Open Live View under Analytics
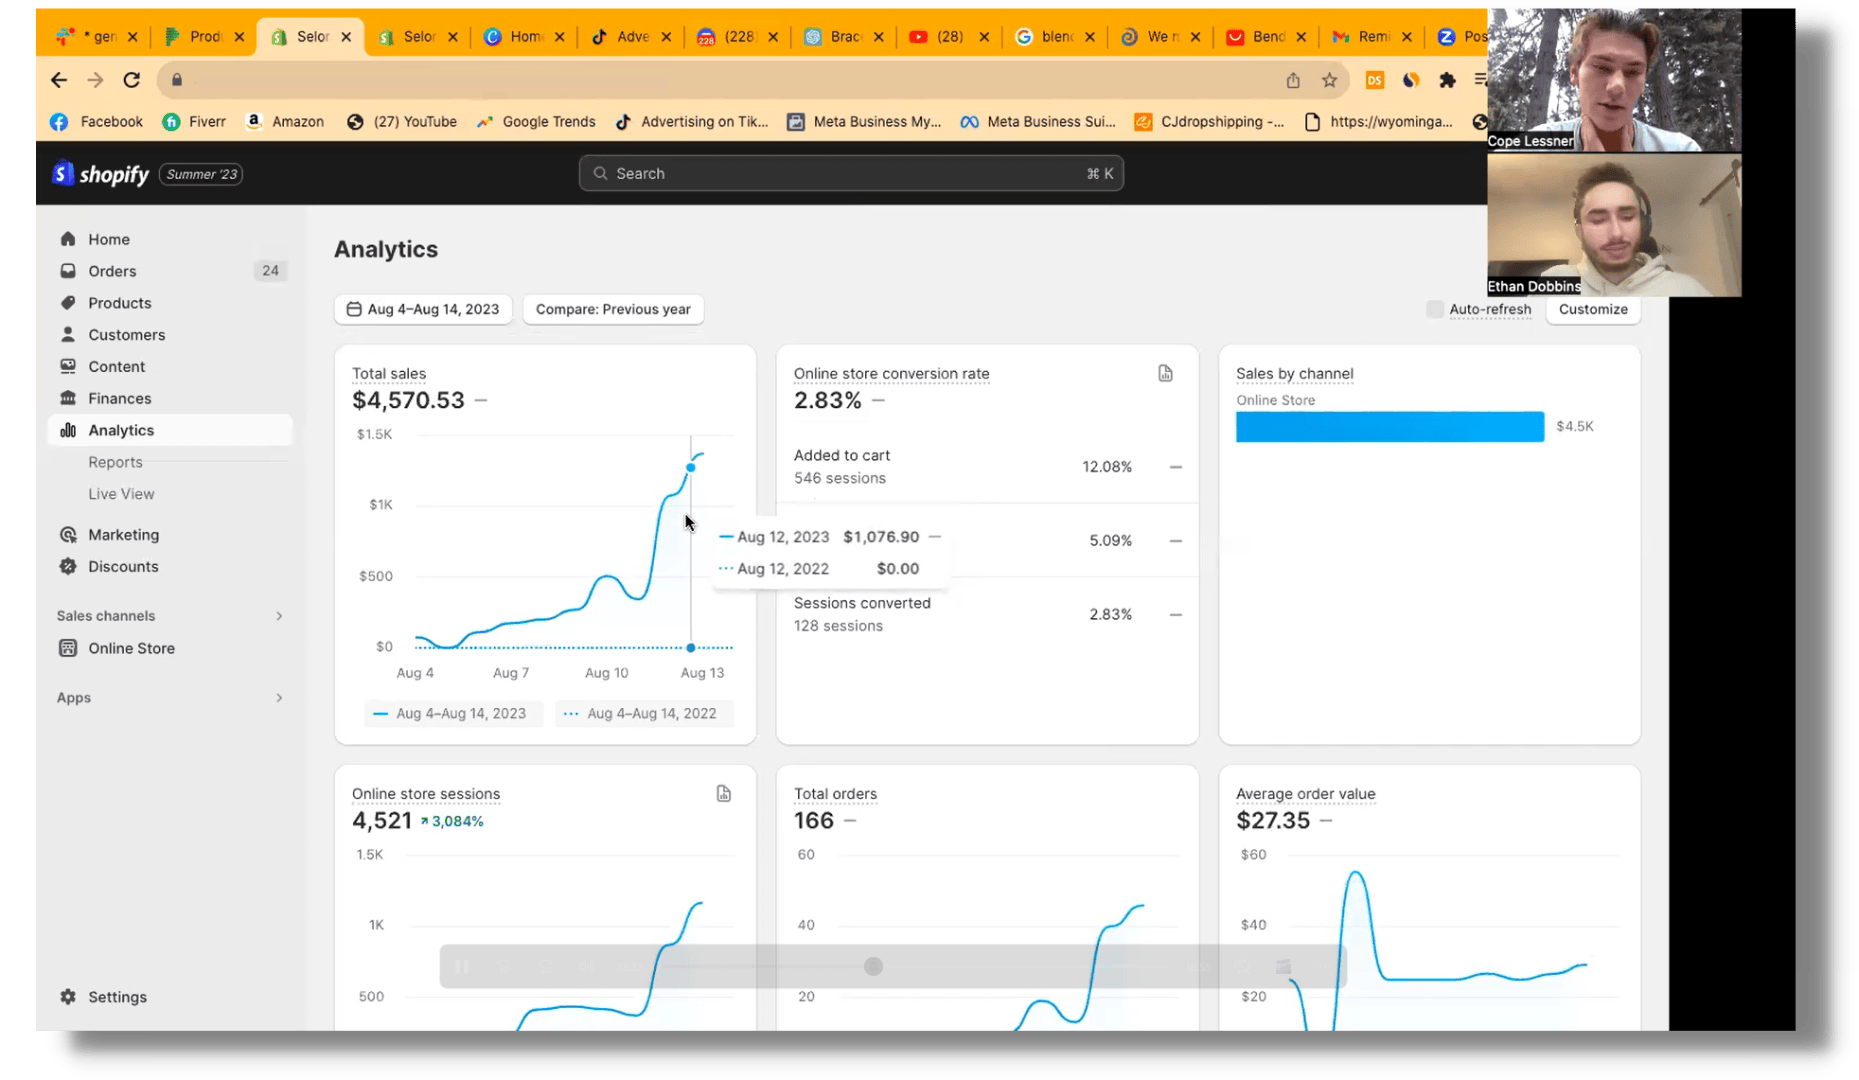The width and height of the screenshot is (1859, 1080). [x=121, y=494]
